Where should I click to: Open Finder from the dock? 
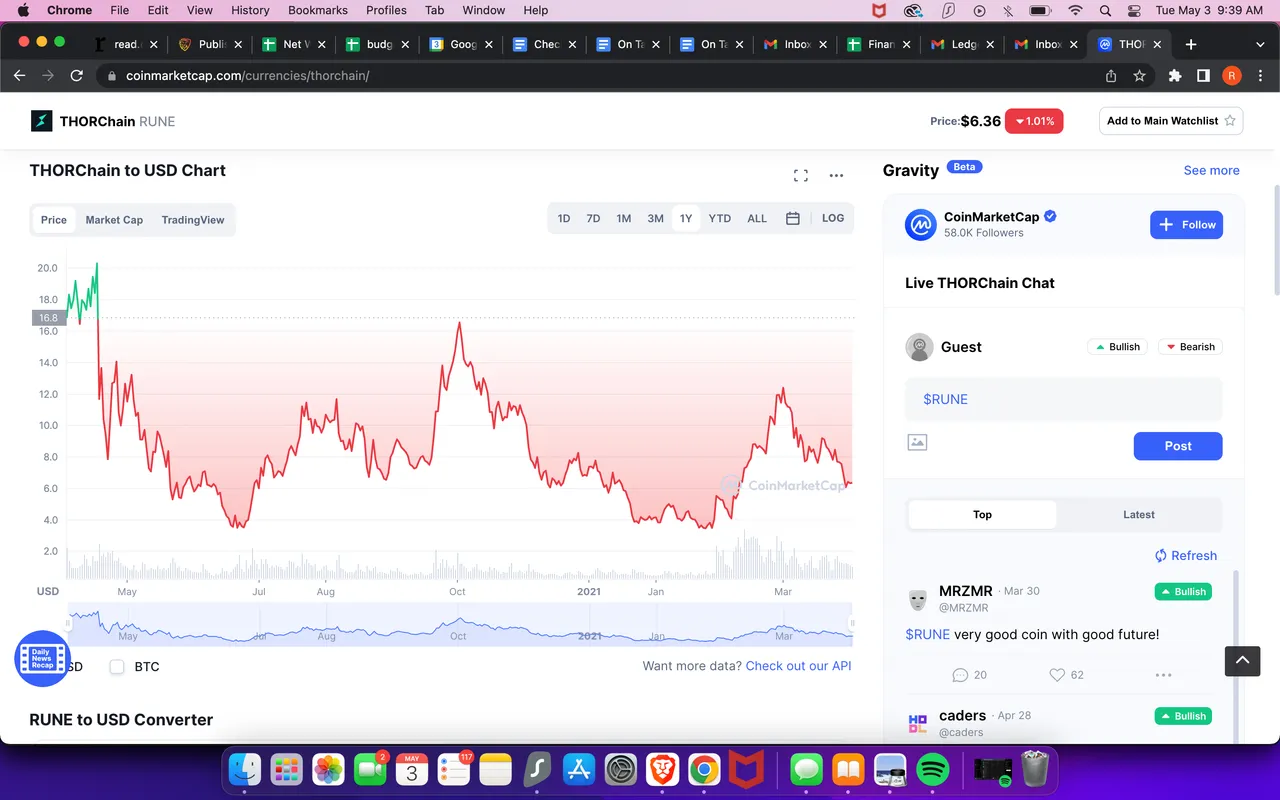pyautogui.click(x=245, y=769)
